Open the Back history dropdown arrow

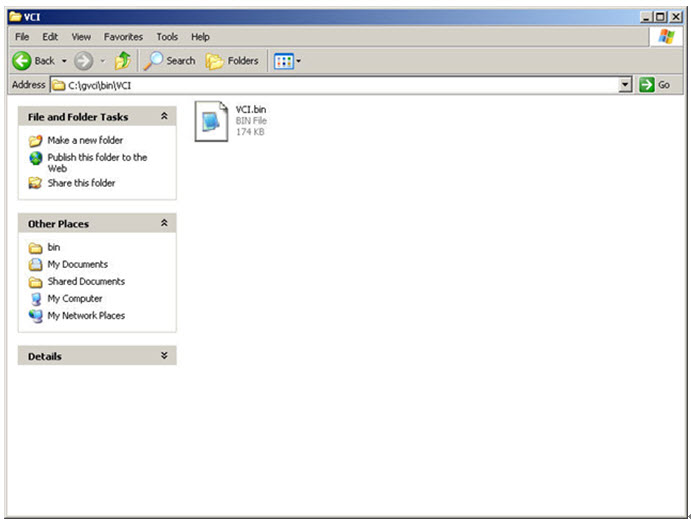[x=64, y=61]
